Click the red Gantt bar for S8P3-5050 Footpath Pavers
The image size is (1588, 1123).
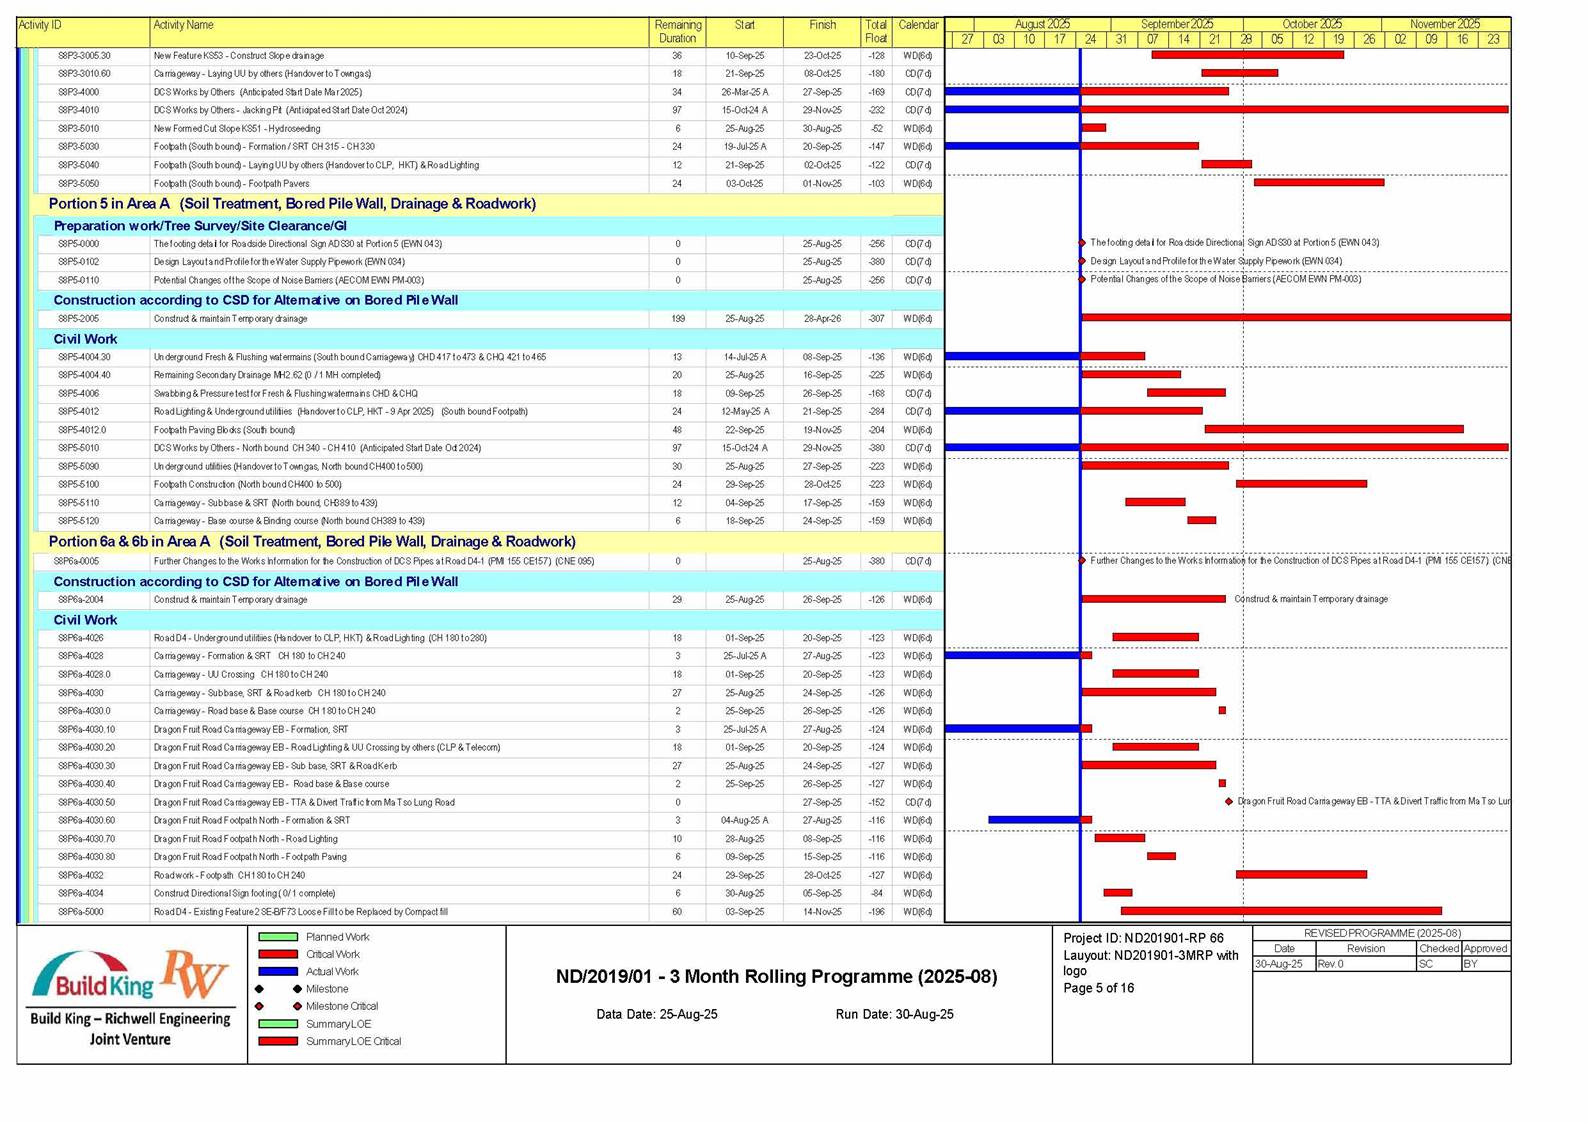[x=1319, y=183]
